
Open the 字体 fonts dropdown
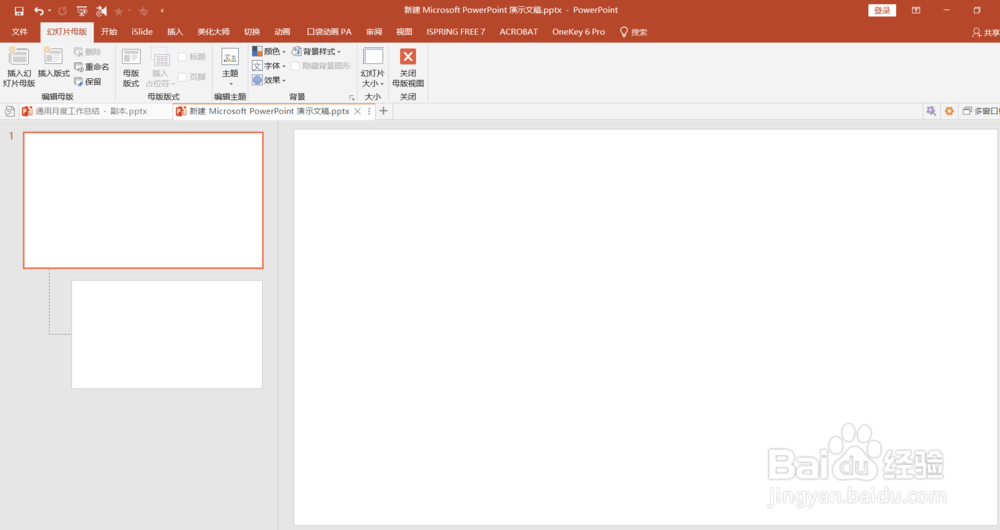coord(268,66)
